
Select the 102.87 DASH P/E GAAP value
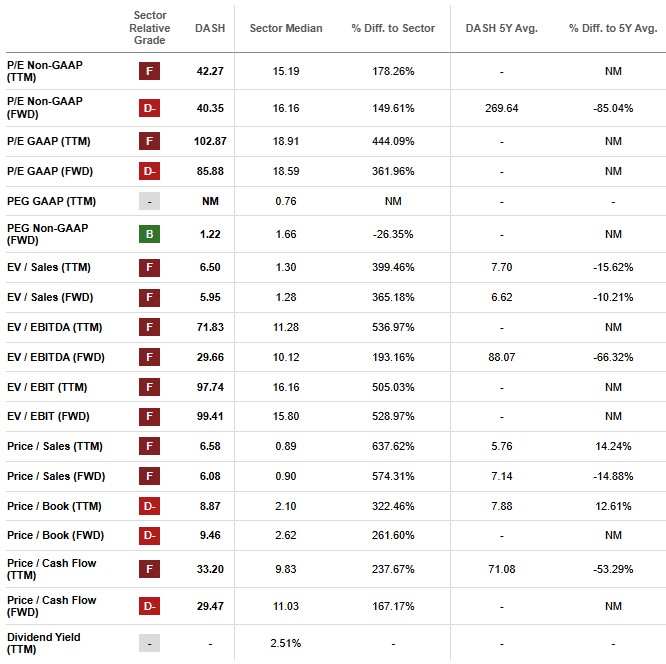(208, 141)
